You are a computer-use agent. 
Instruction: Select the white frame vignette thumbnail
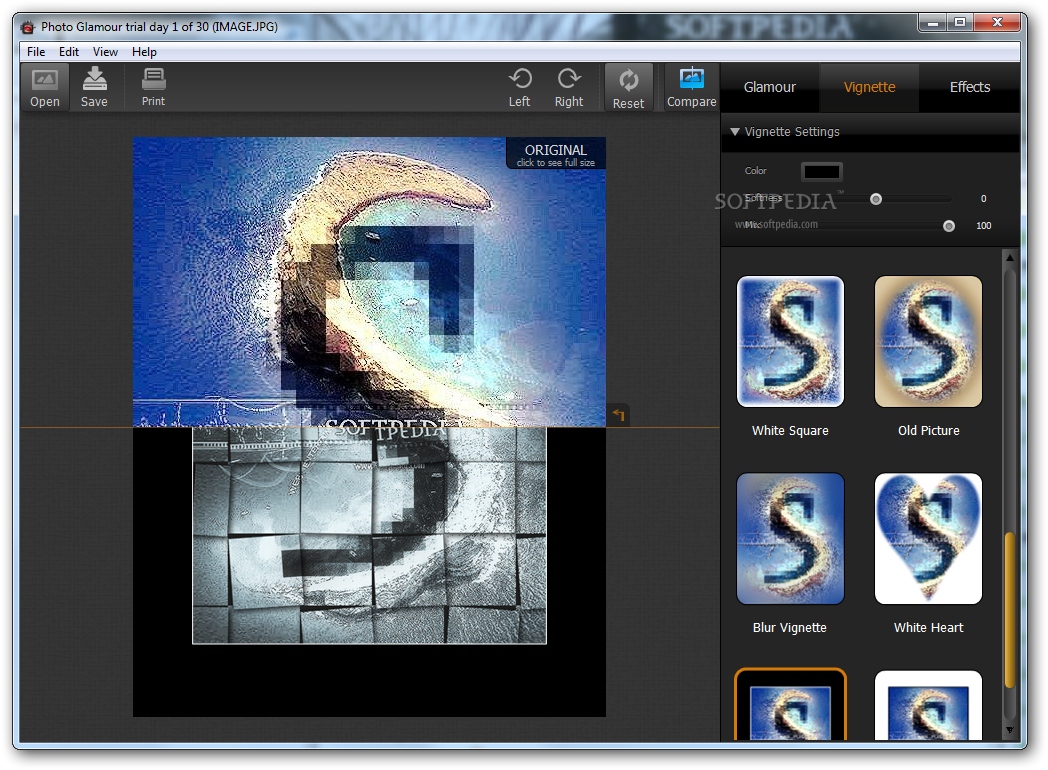[928, 705]
